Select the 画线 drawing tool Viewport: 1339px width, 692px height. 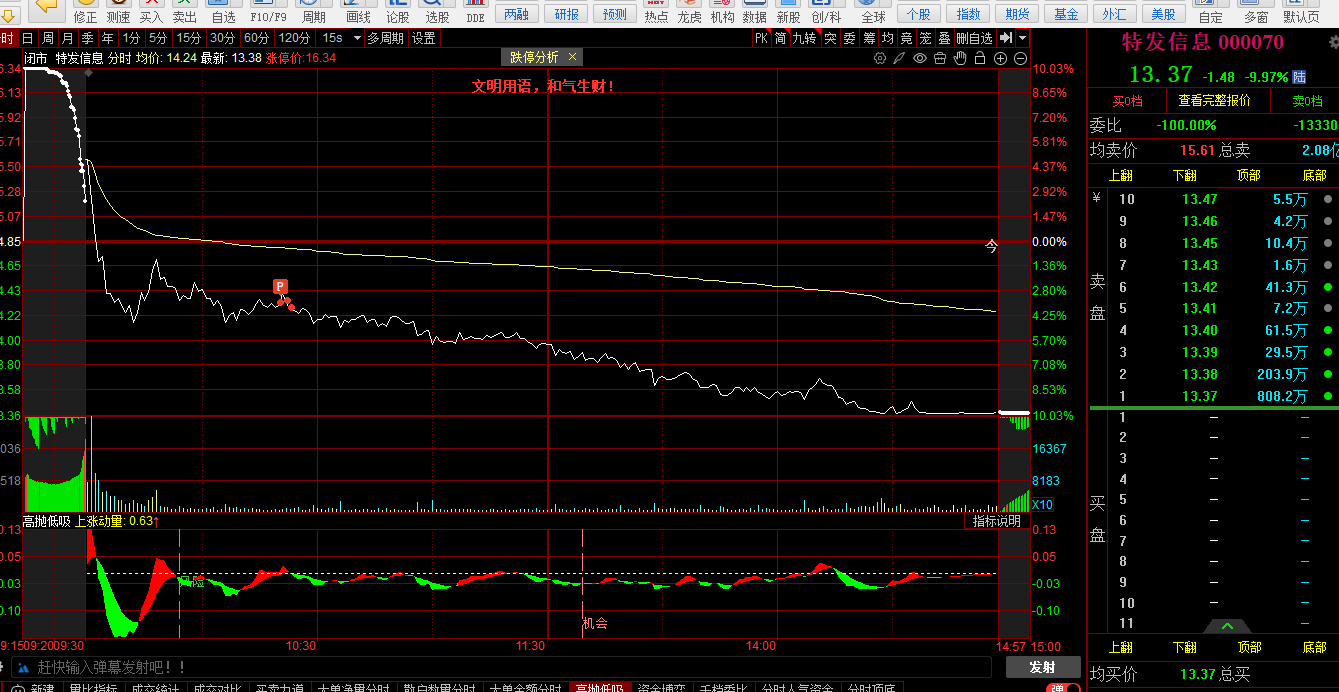[358, 12]
